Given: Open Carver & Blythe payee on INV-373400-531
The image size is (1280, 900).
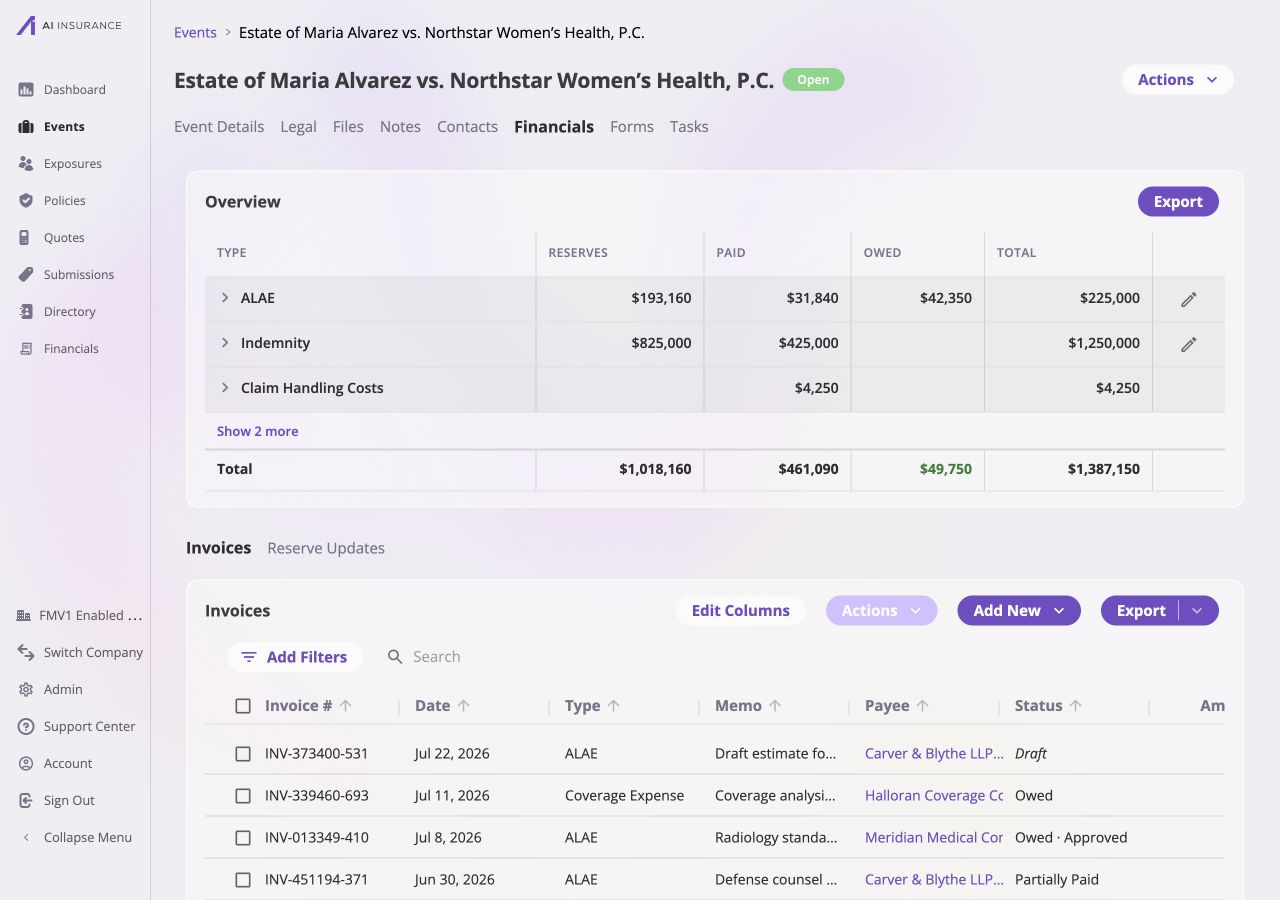Looking at the screenshot, I should click(934, 754).
